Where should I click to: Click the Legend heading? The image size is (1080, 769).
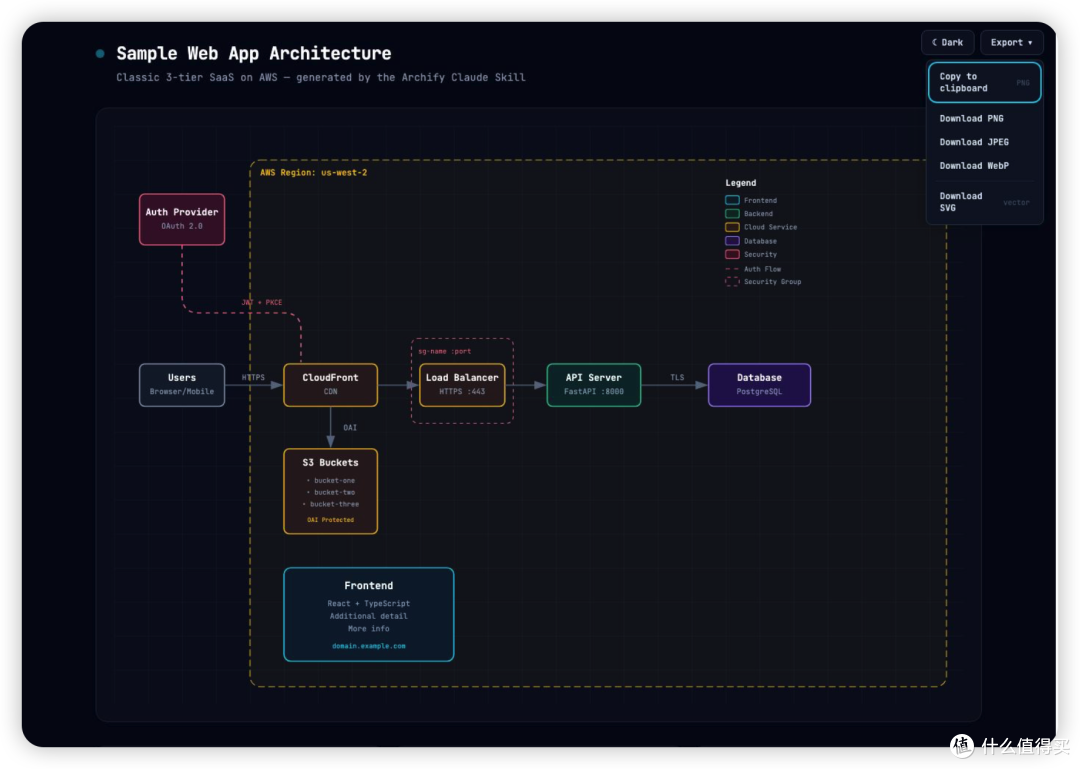(740, 183)
